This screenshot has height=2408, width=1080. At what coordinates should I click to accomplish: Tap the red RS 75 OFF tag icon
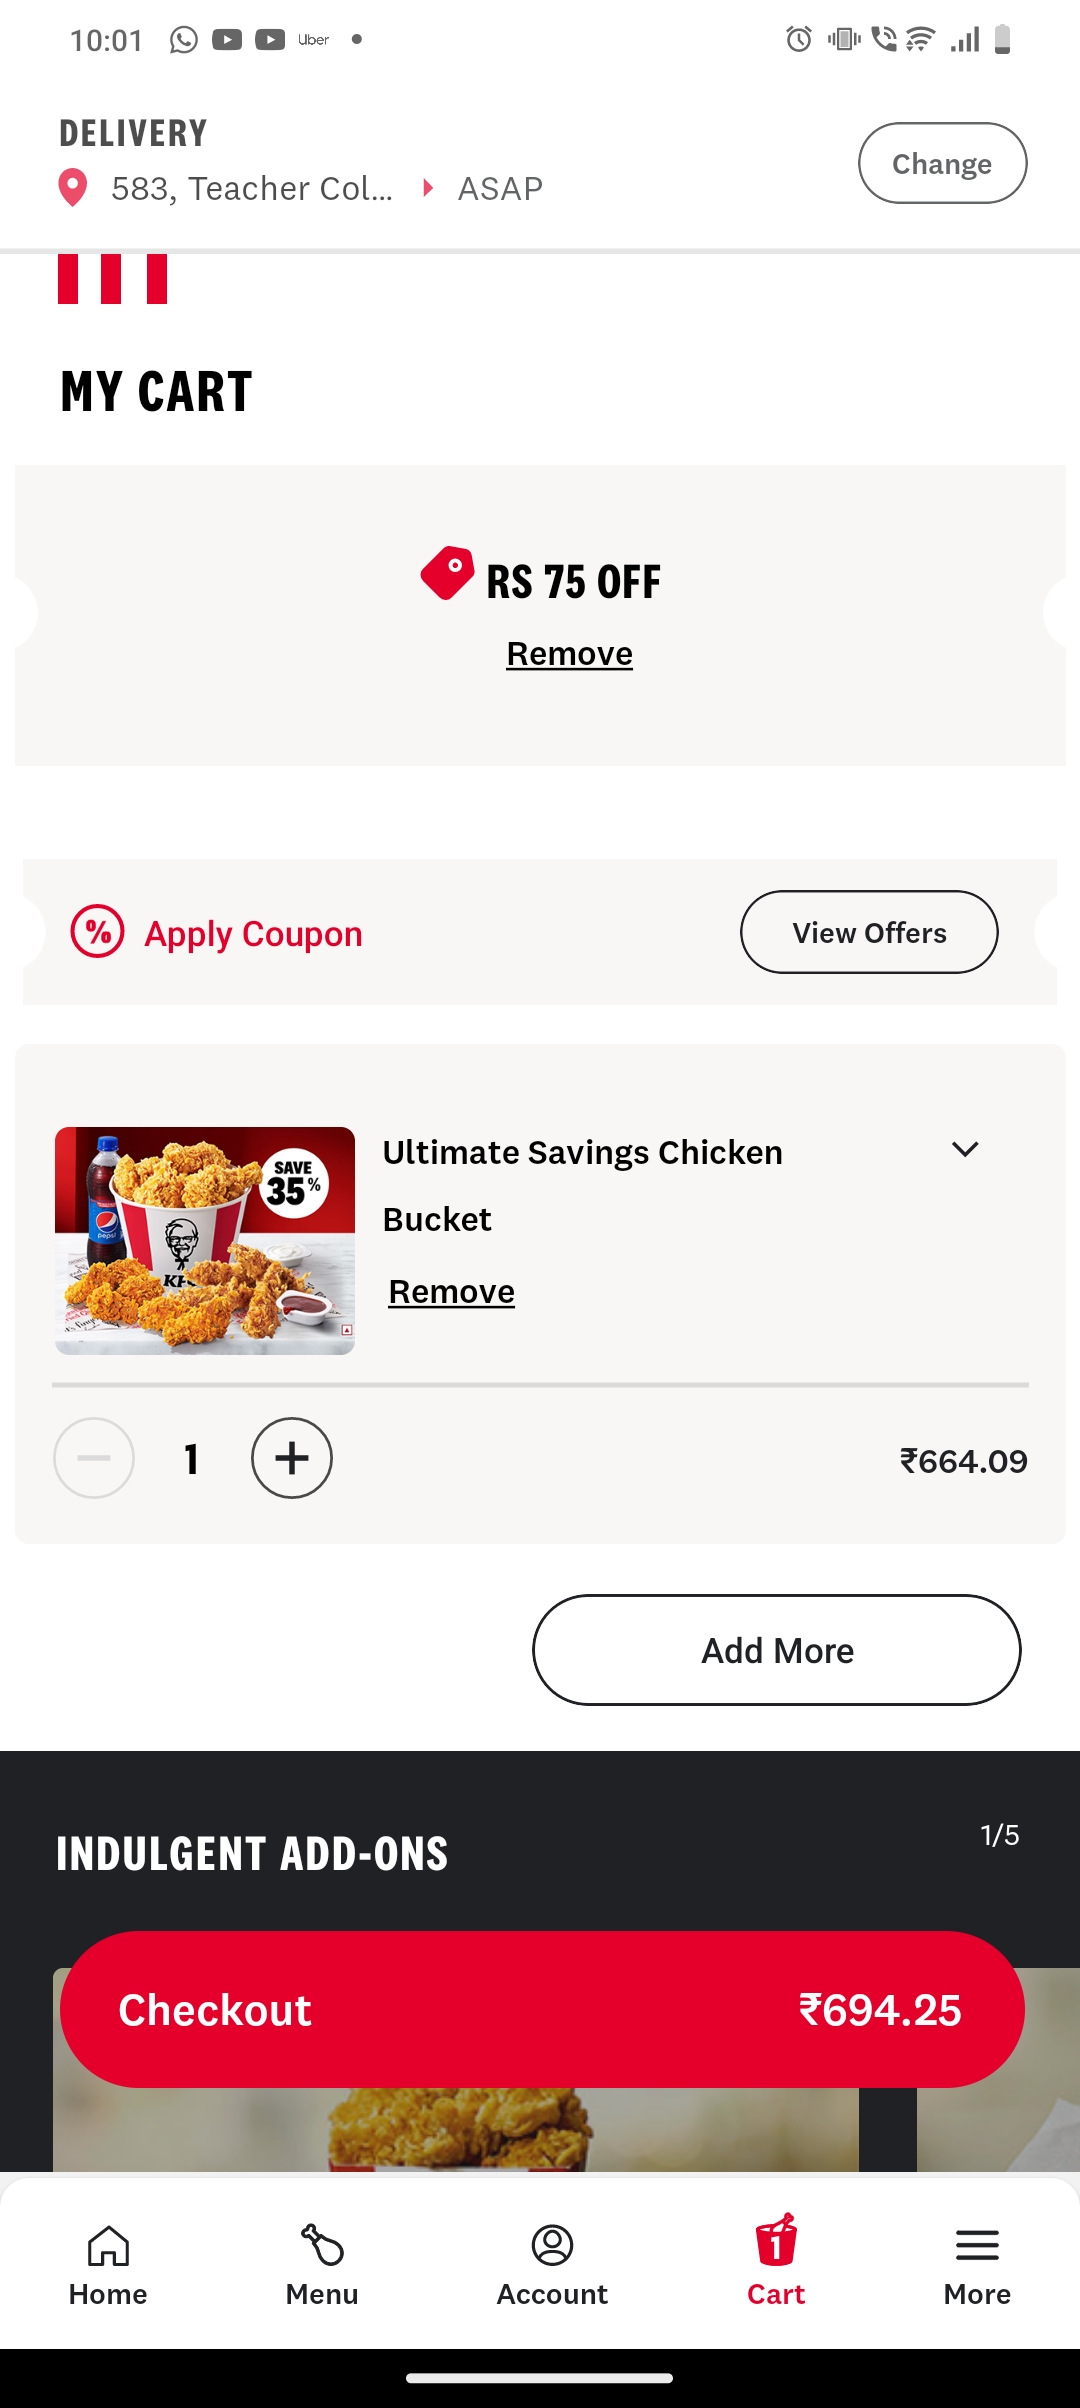tap(447, 573)
